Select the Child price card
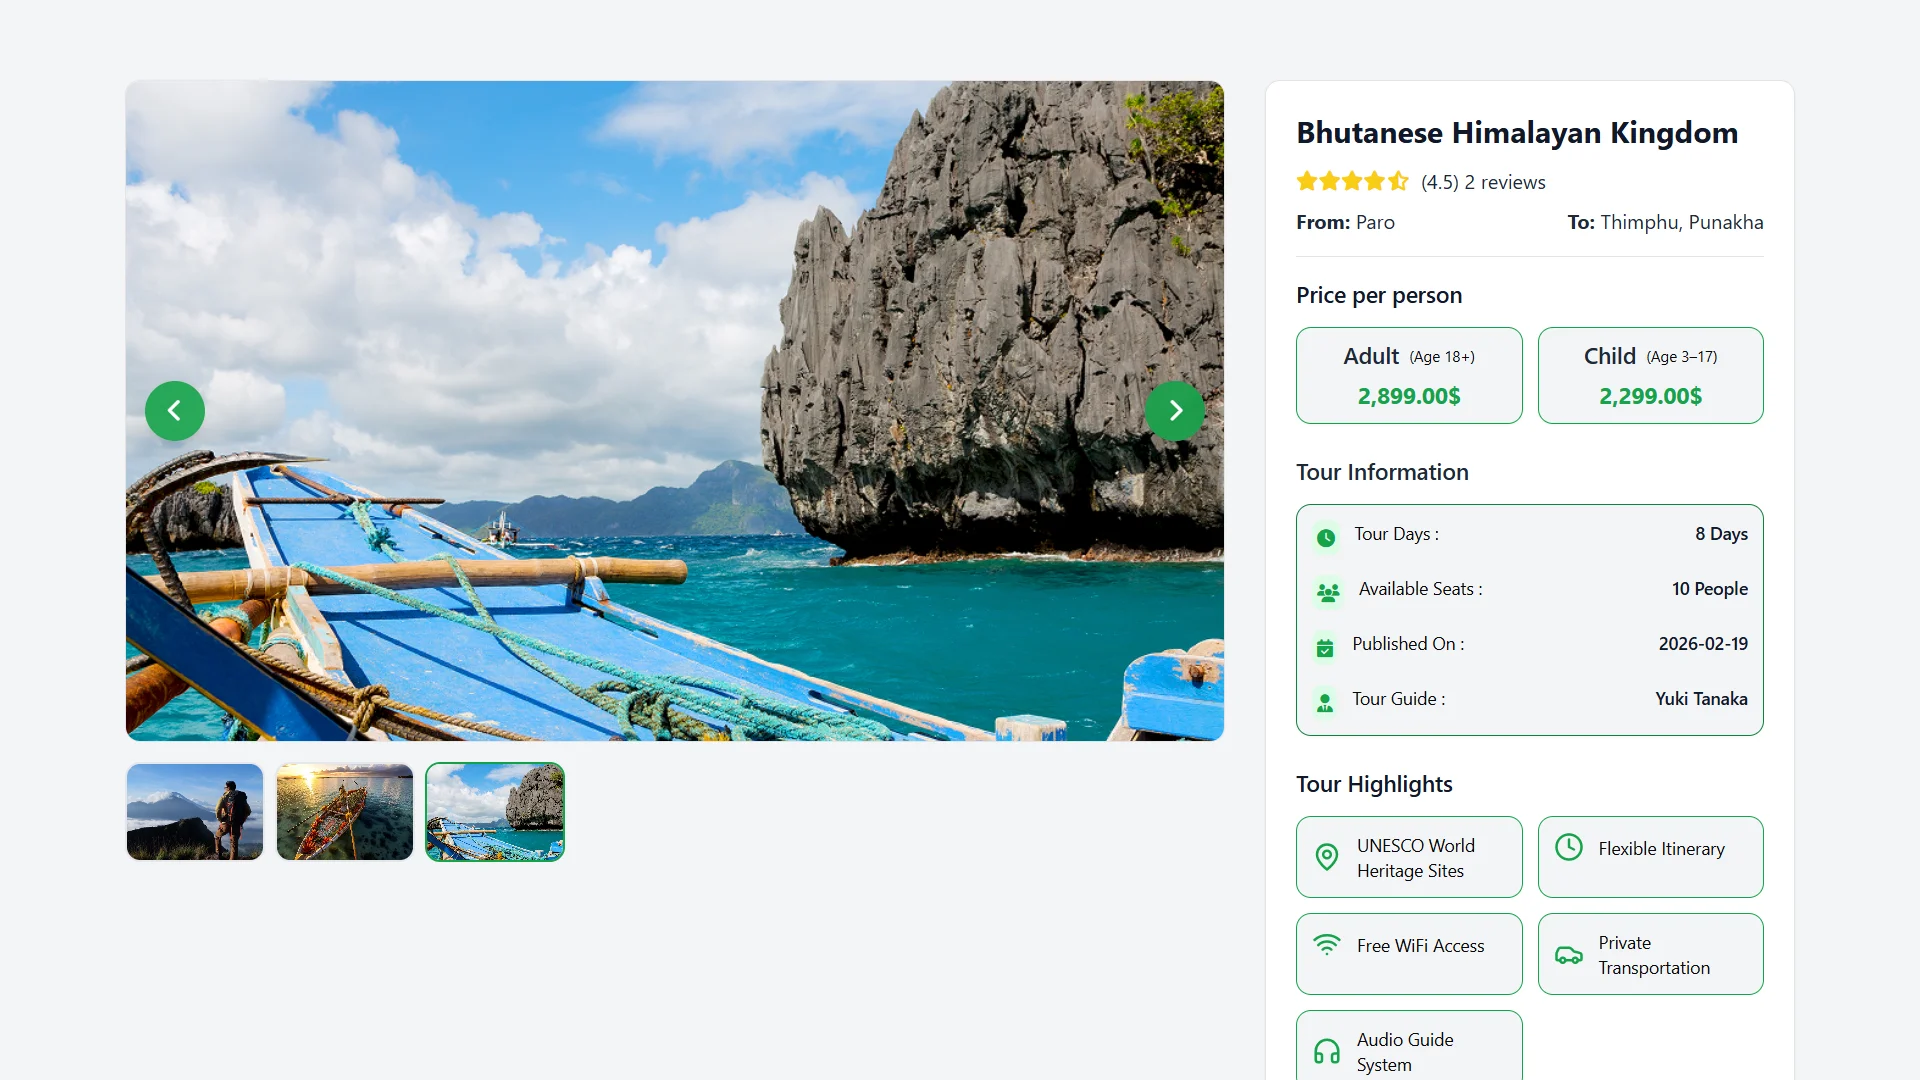Viewport: 1920px width, 1080px height. pyautogui.click(x=1650, y=376)
